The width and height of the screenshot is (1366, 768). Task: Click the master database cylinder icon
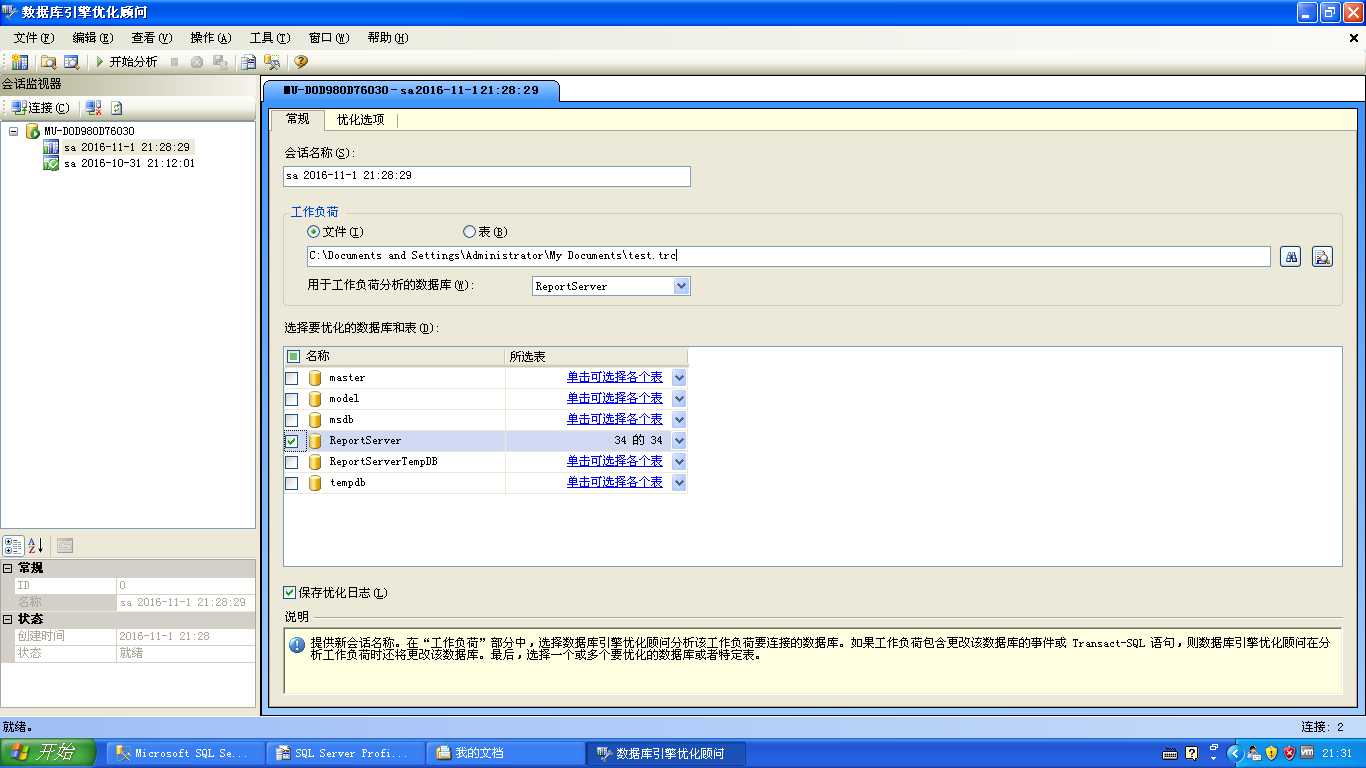coord(315,378)
